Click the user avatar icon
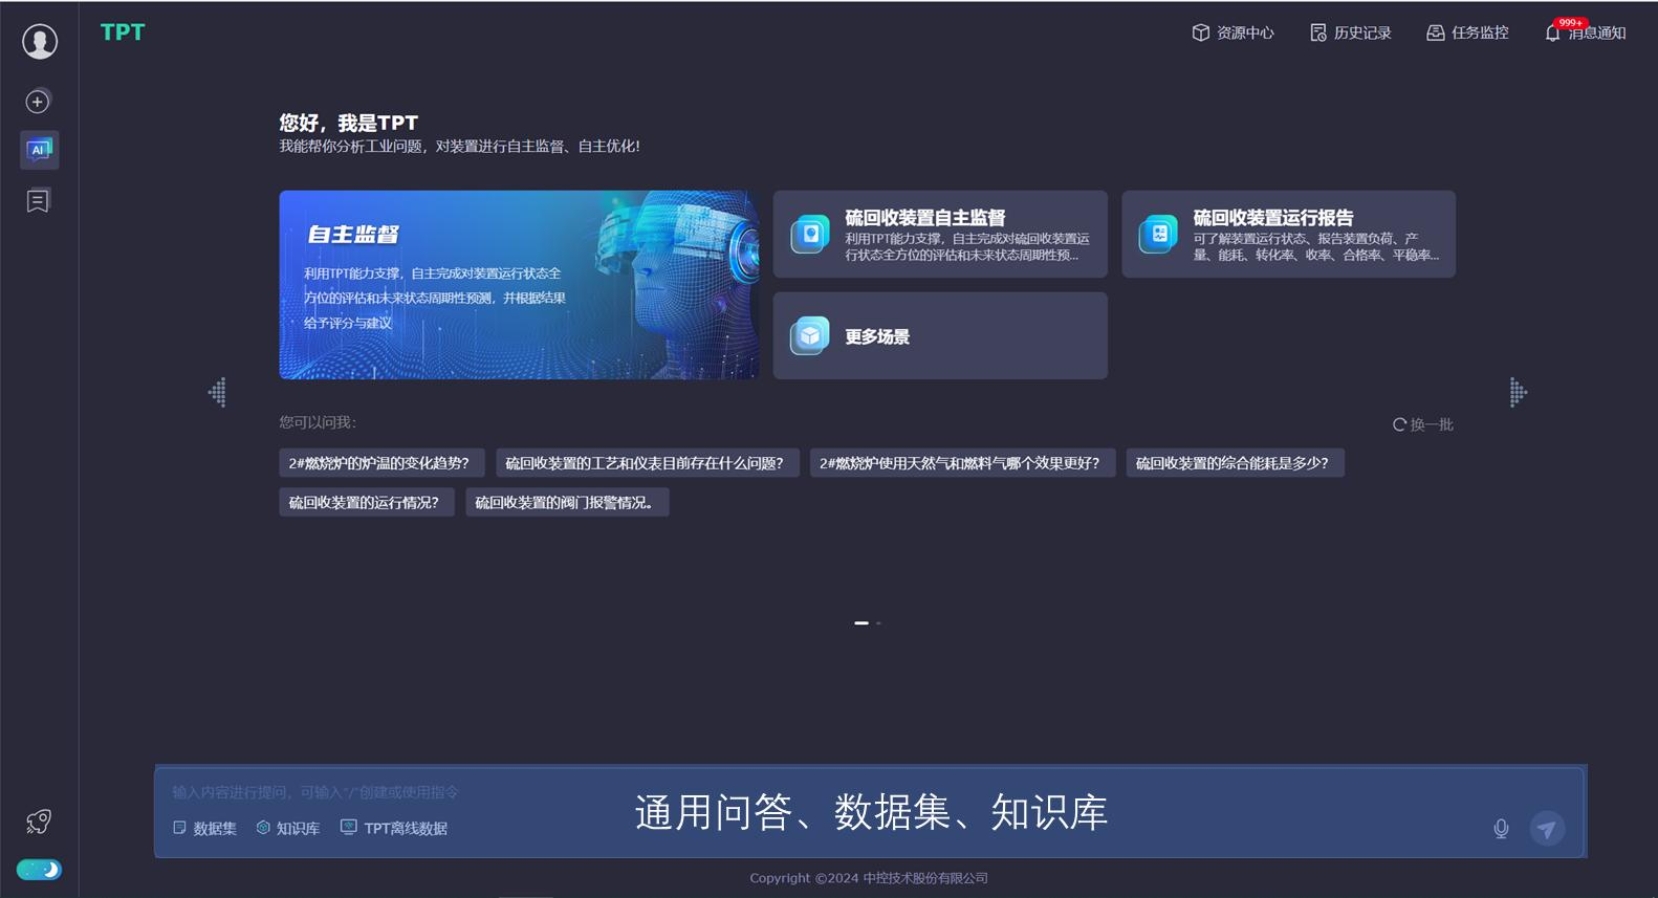The width and height of the screenshot is (1658, 898). 40,41
